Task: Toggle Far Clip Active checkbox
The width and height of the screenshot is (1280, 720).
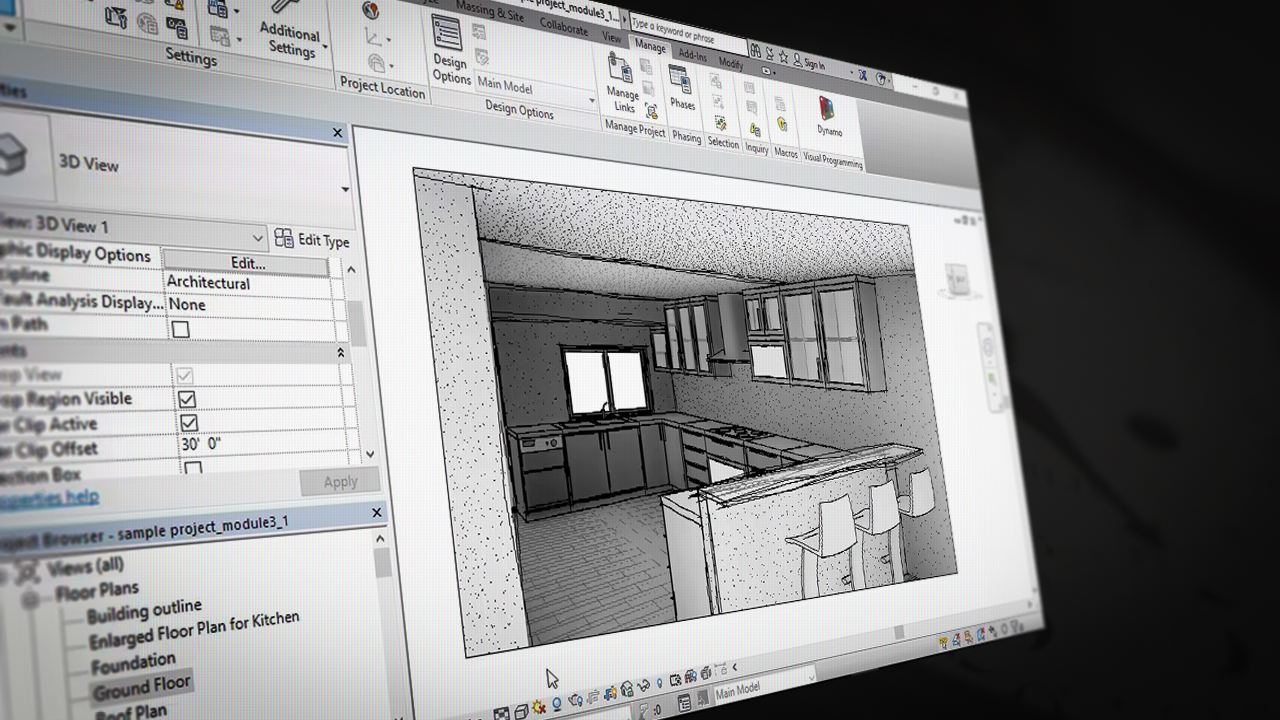Action: tap(188, 423)
